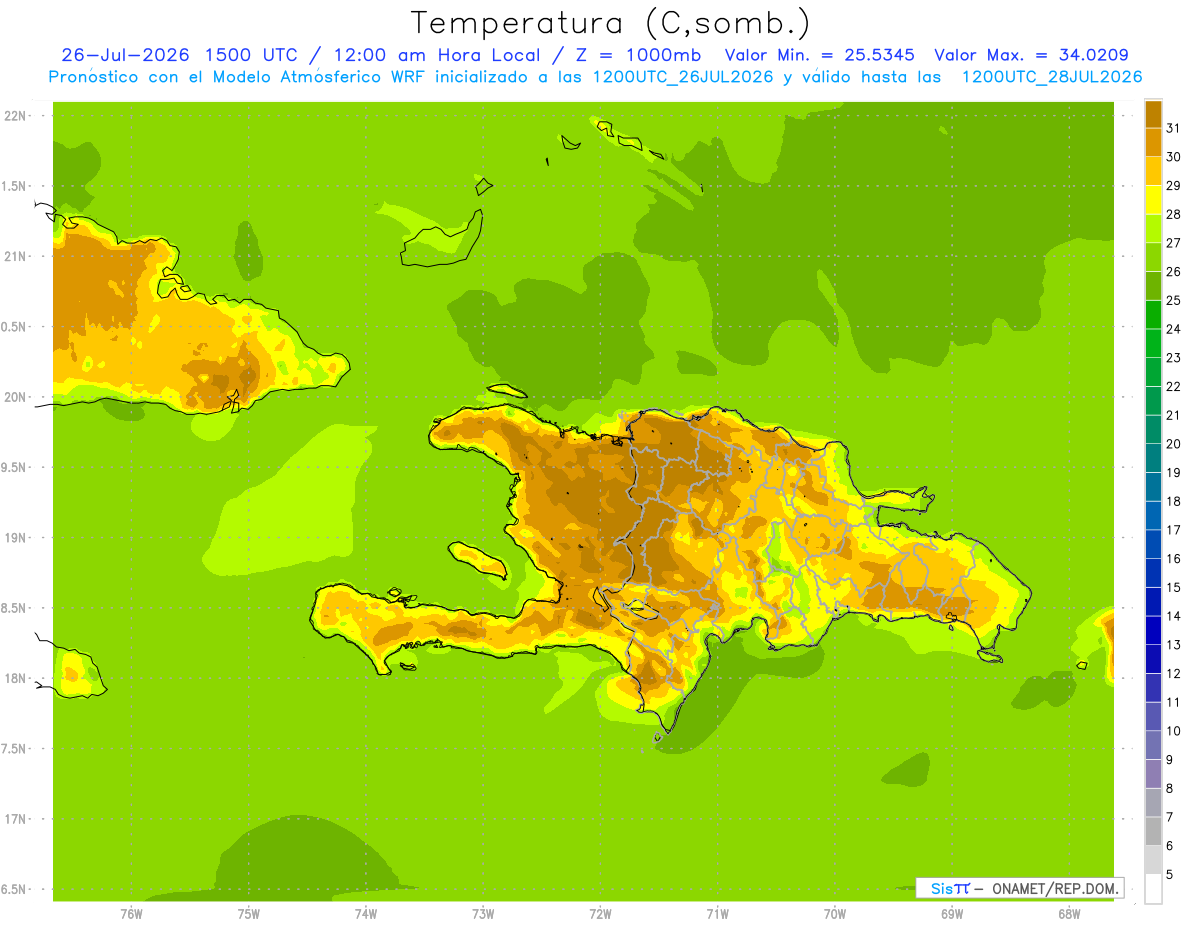Pick the amber swatch between 29 and 30
The image size is (1200, 927).
1153,171
